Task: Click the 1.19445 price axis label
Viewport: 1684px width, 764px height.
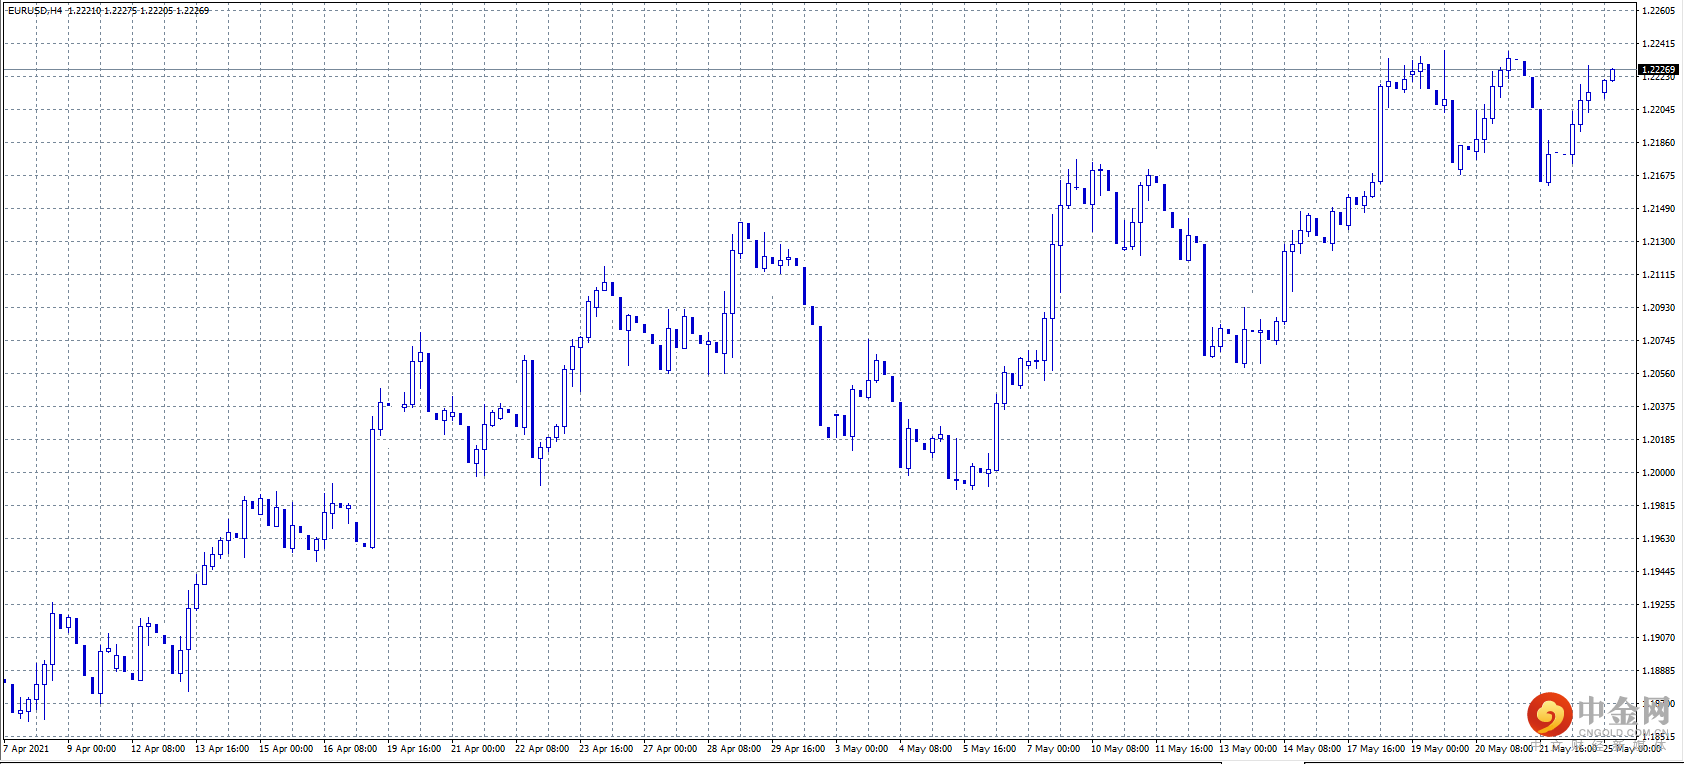Action: pyautogui.click(x=1658, y=572)
